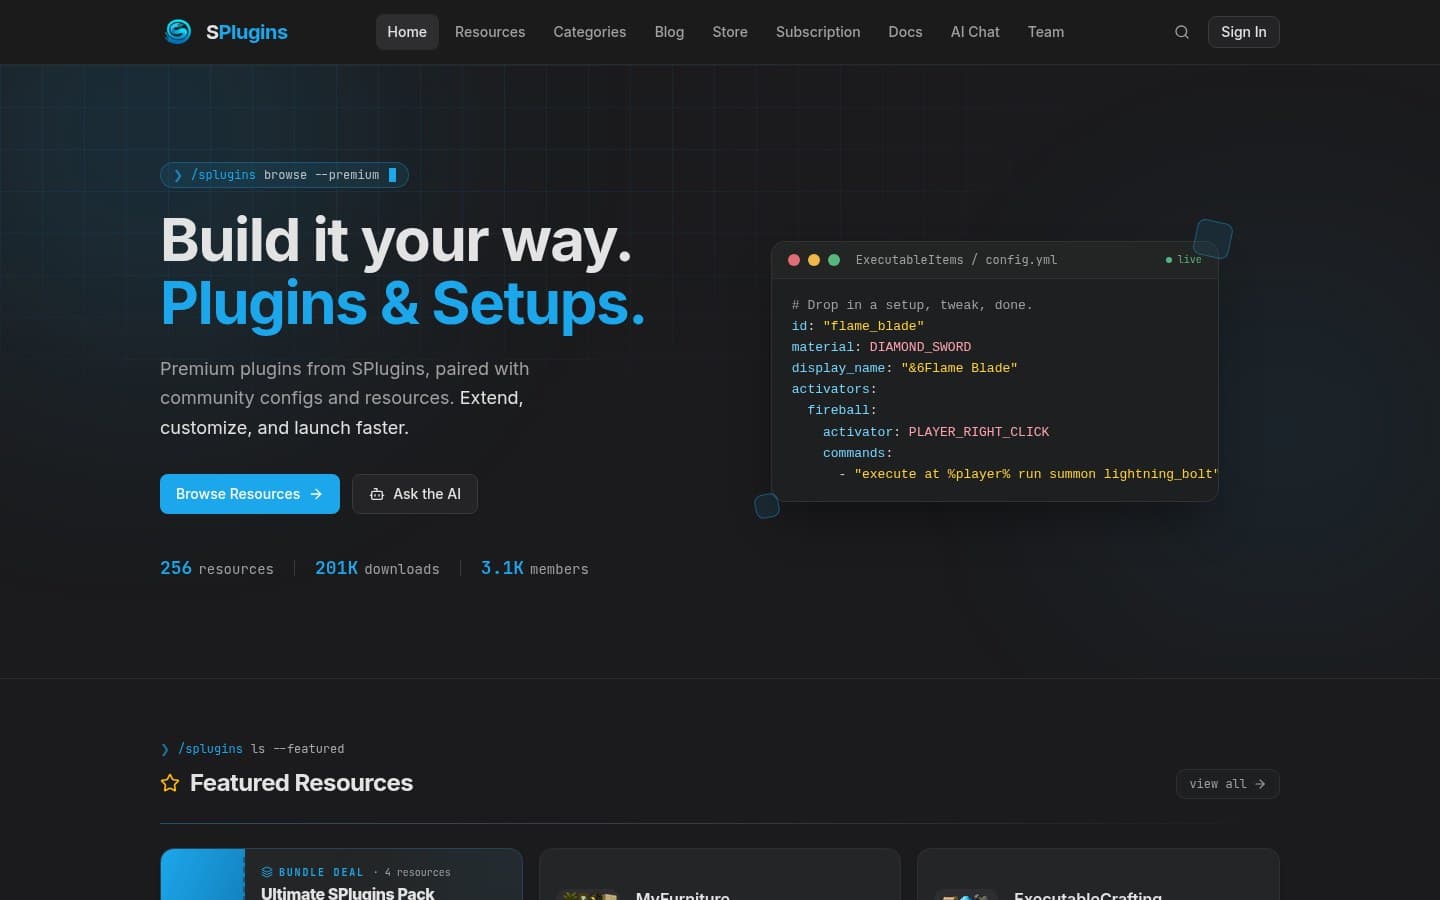Click the display_name "&6Flame Blade" line
The width and height of the screenshot is (1440, 900).
pos(904,368)
